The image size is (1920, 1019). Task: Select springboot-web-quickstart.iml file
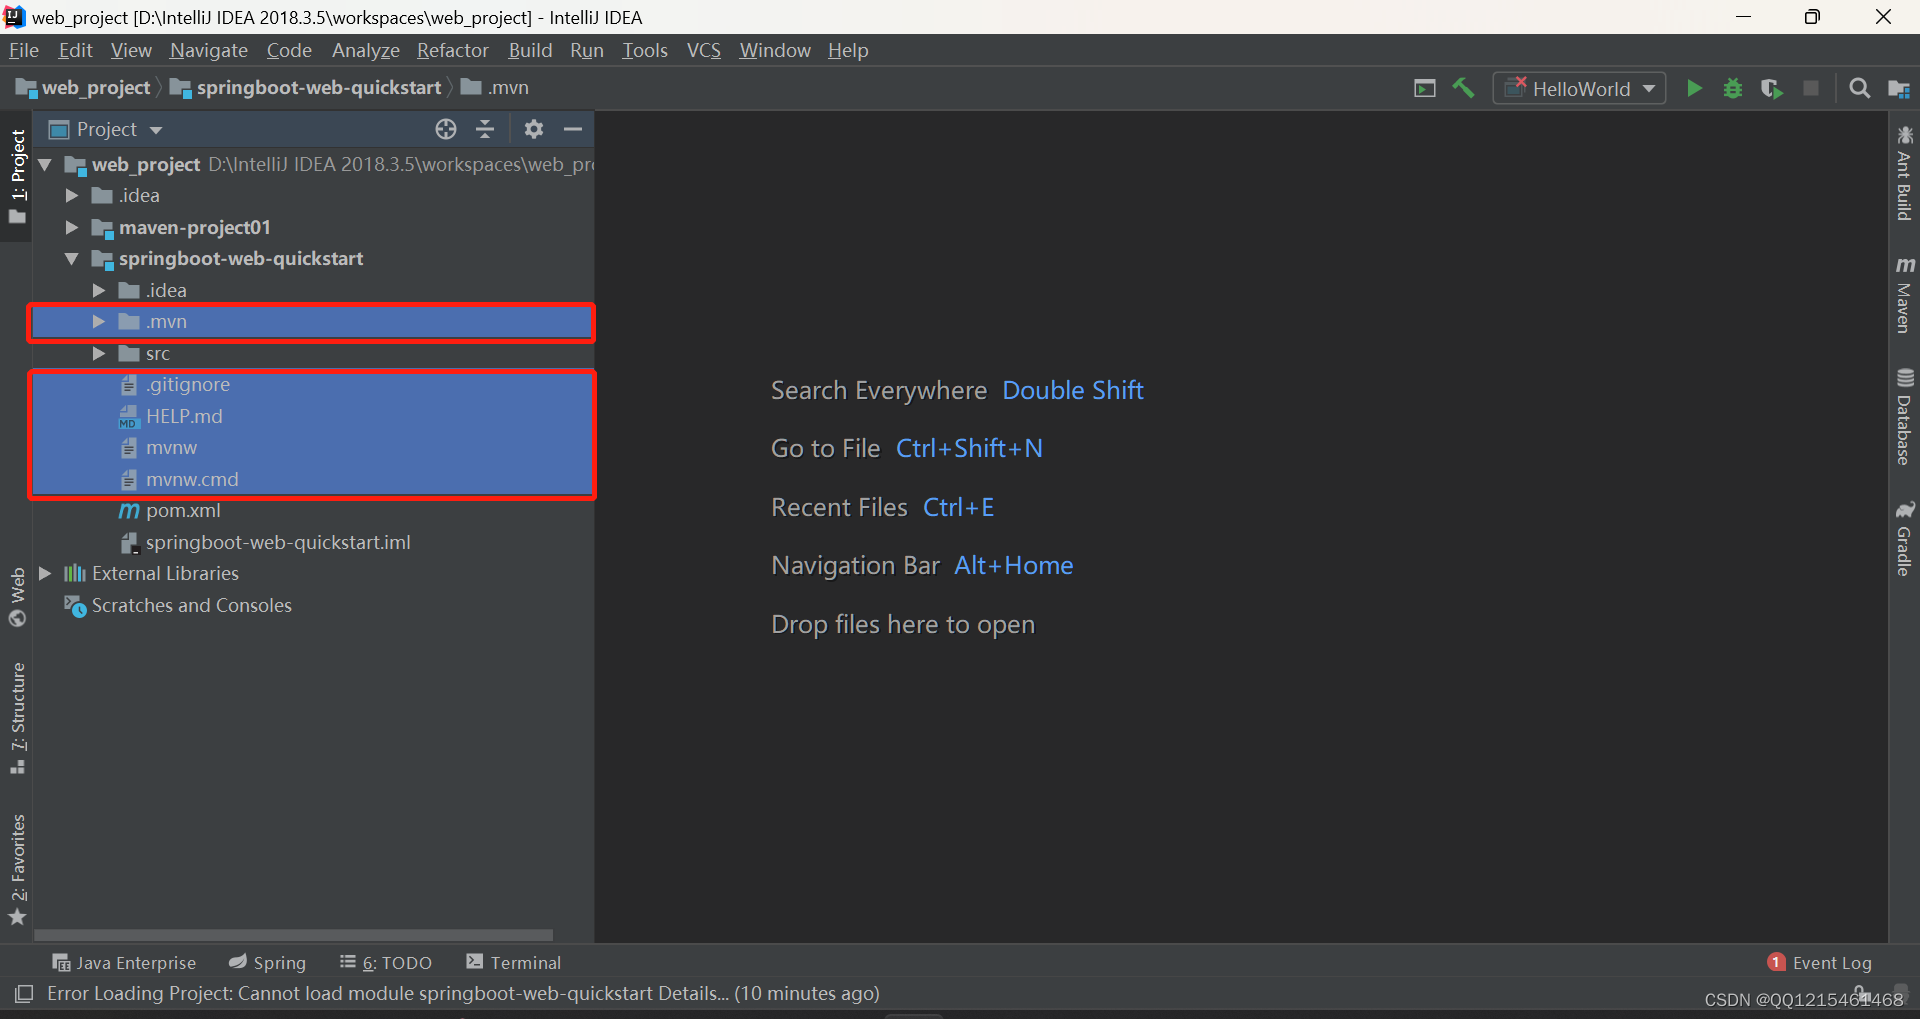click(x=313, y=542)
